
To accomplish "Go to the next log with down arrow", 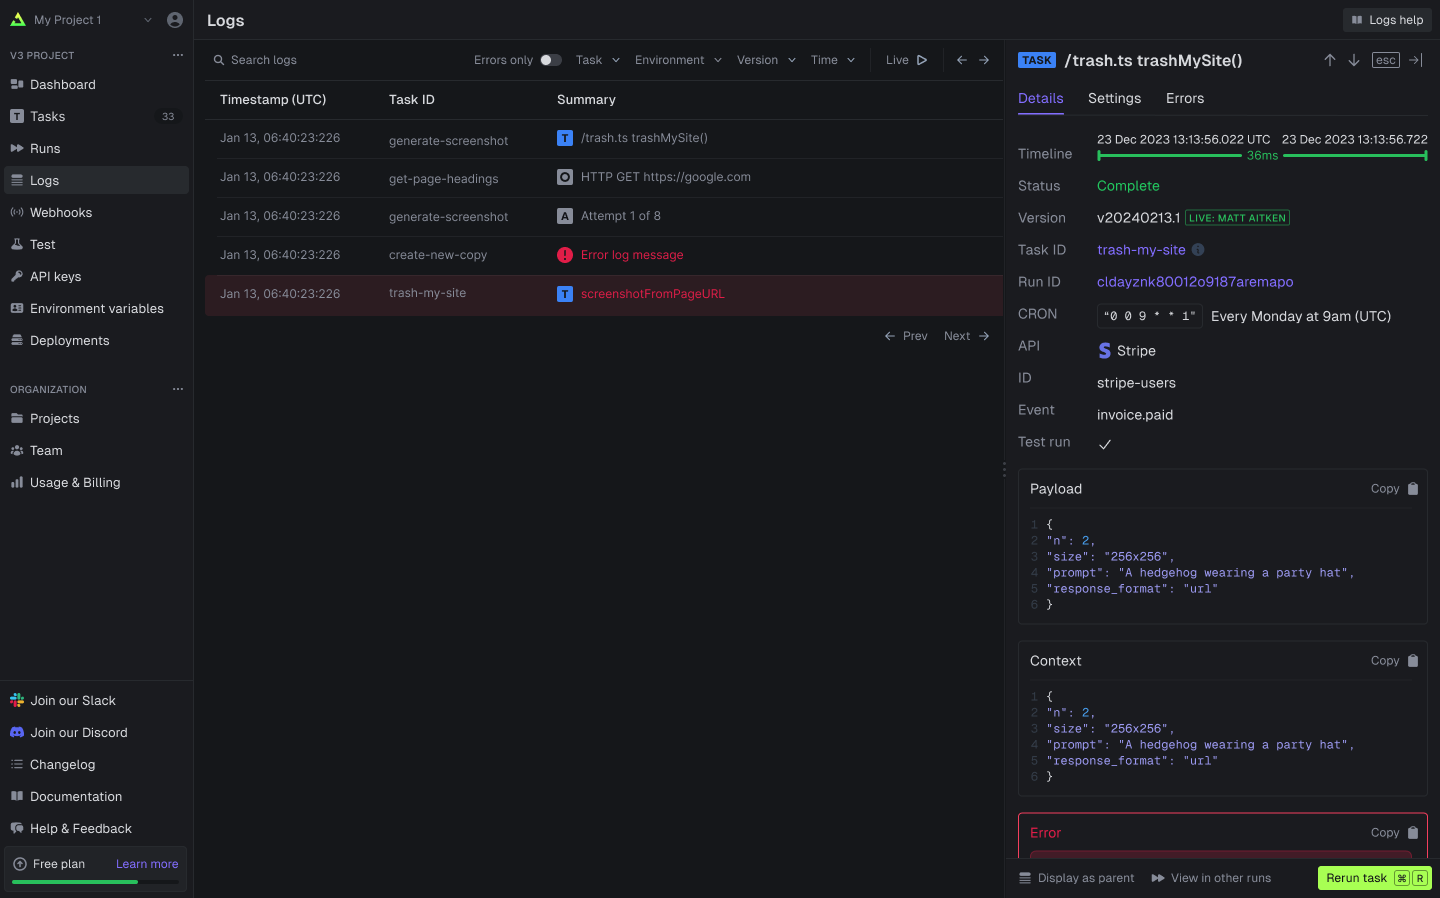I will tap(1354, 60).
